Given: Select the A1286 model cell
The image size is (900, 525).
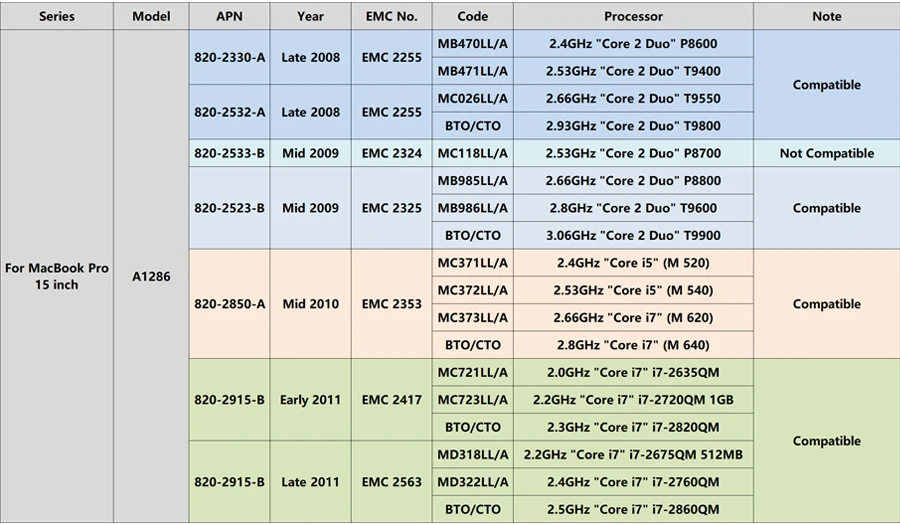Looking at the screenshot, I should [151, 276].
